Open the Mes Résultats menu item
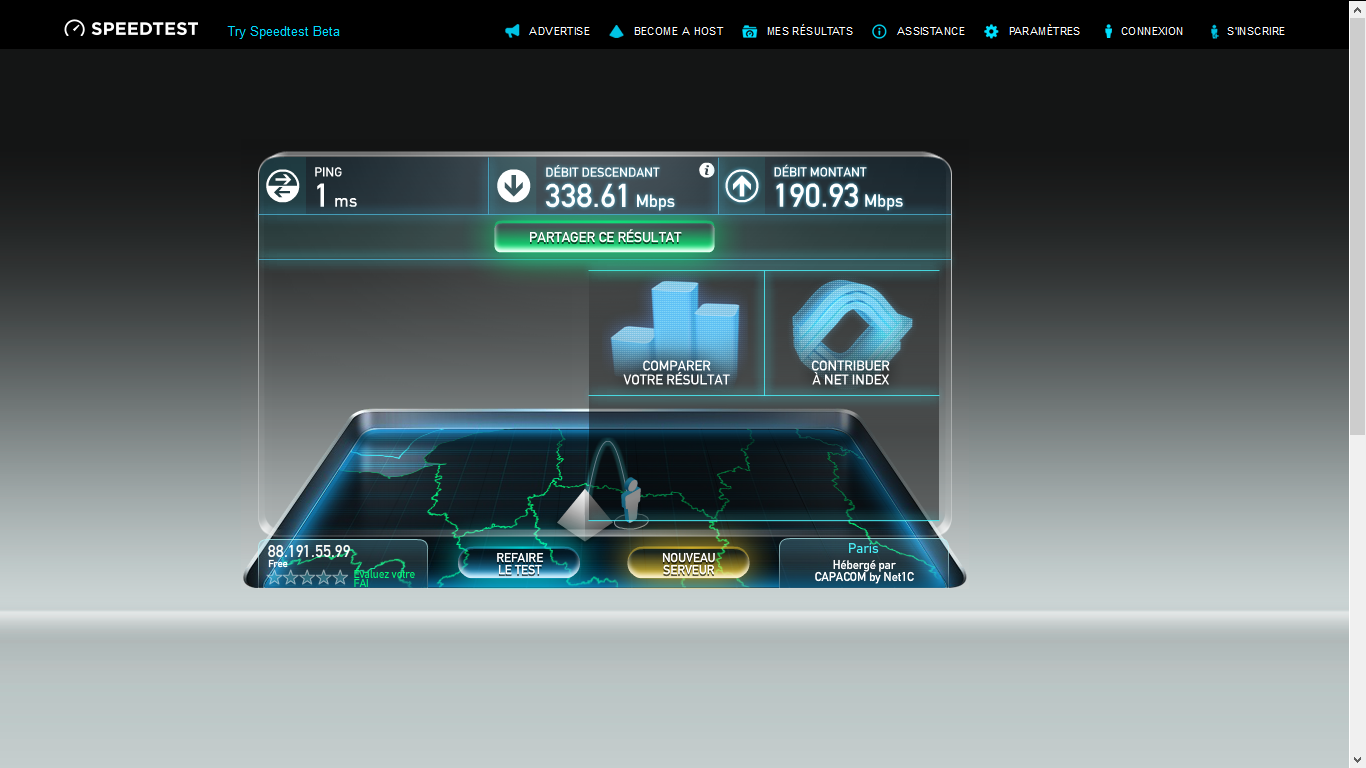Screen dimensions: 1366x768 (809, 31)
